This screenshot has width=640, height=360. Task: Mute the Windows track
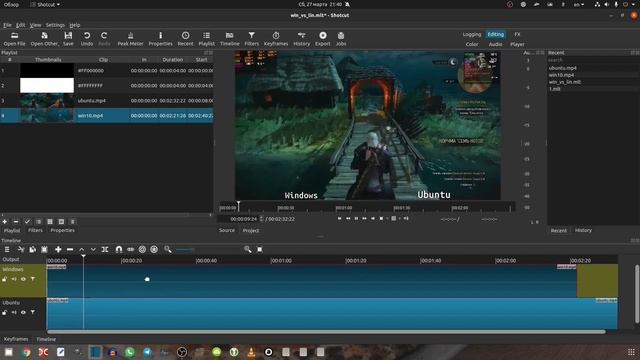tap(14, 279)
